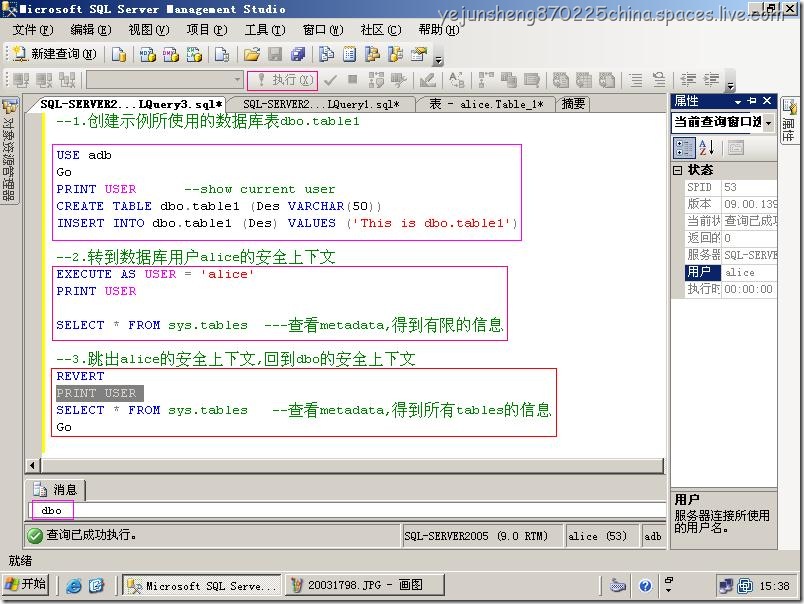Toggle SQLCMD mode
The image size is (804, 604).
click(x=532, y=80)
